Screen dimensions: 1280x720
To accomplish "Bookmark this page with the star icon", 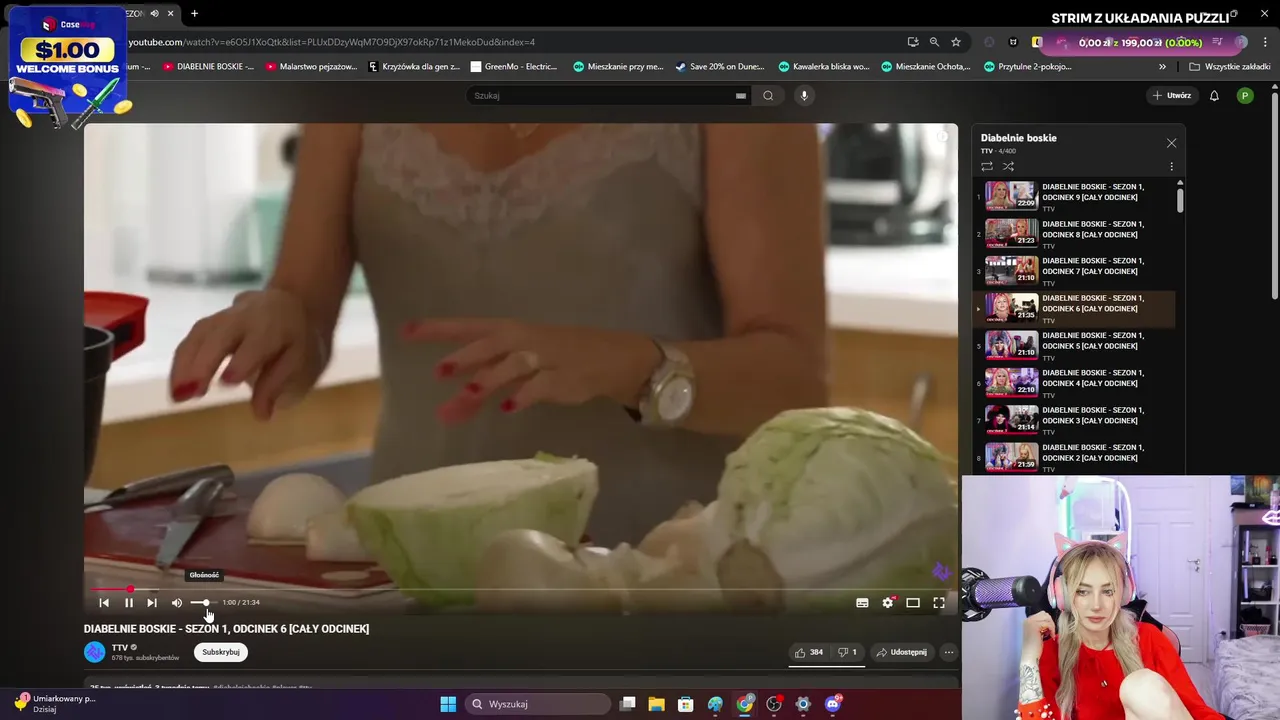I will point(956,42).
